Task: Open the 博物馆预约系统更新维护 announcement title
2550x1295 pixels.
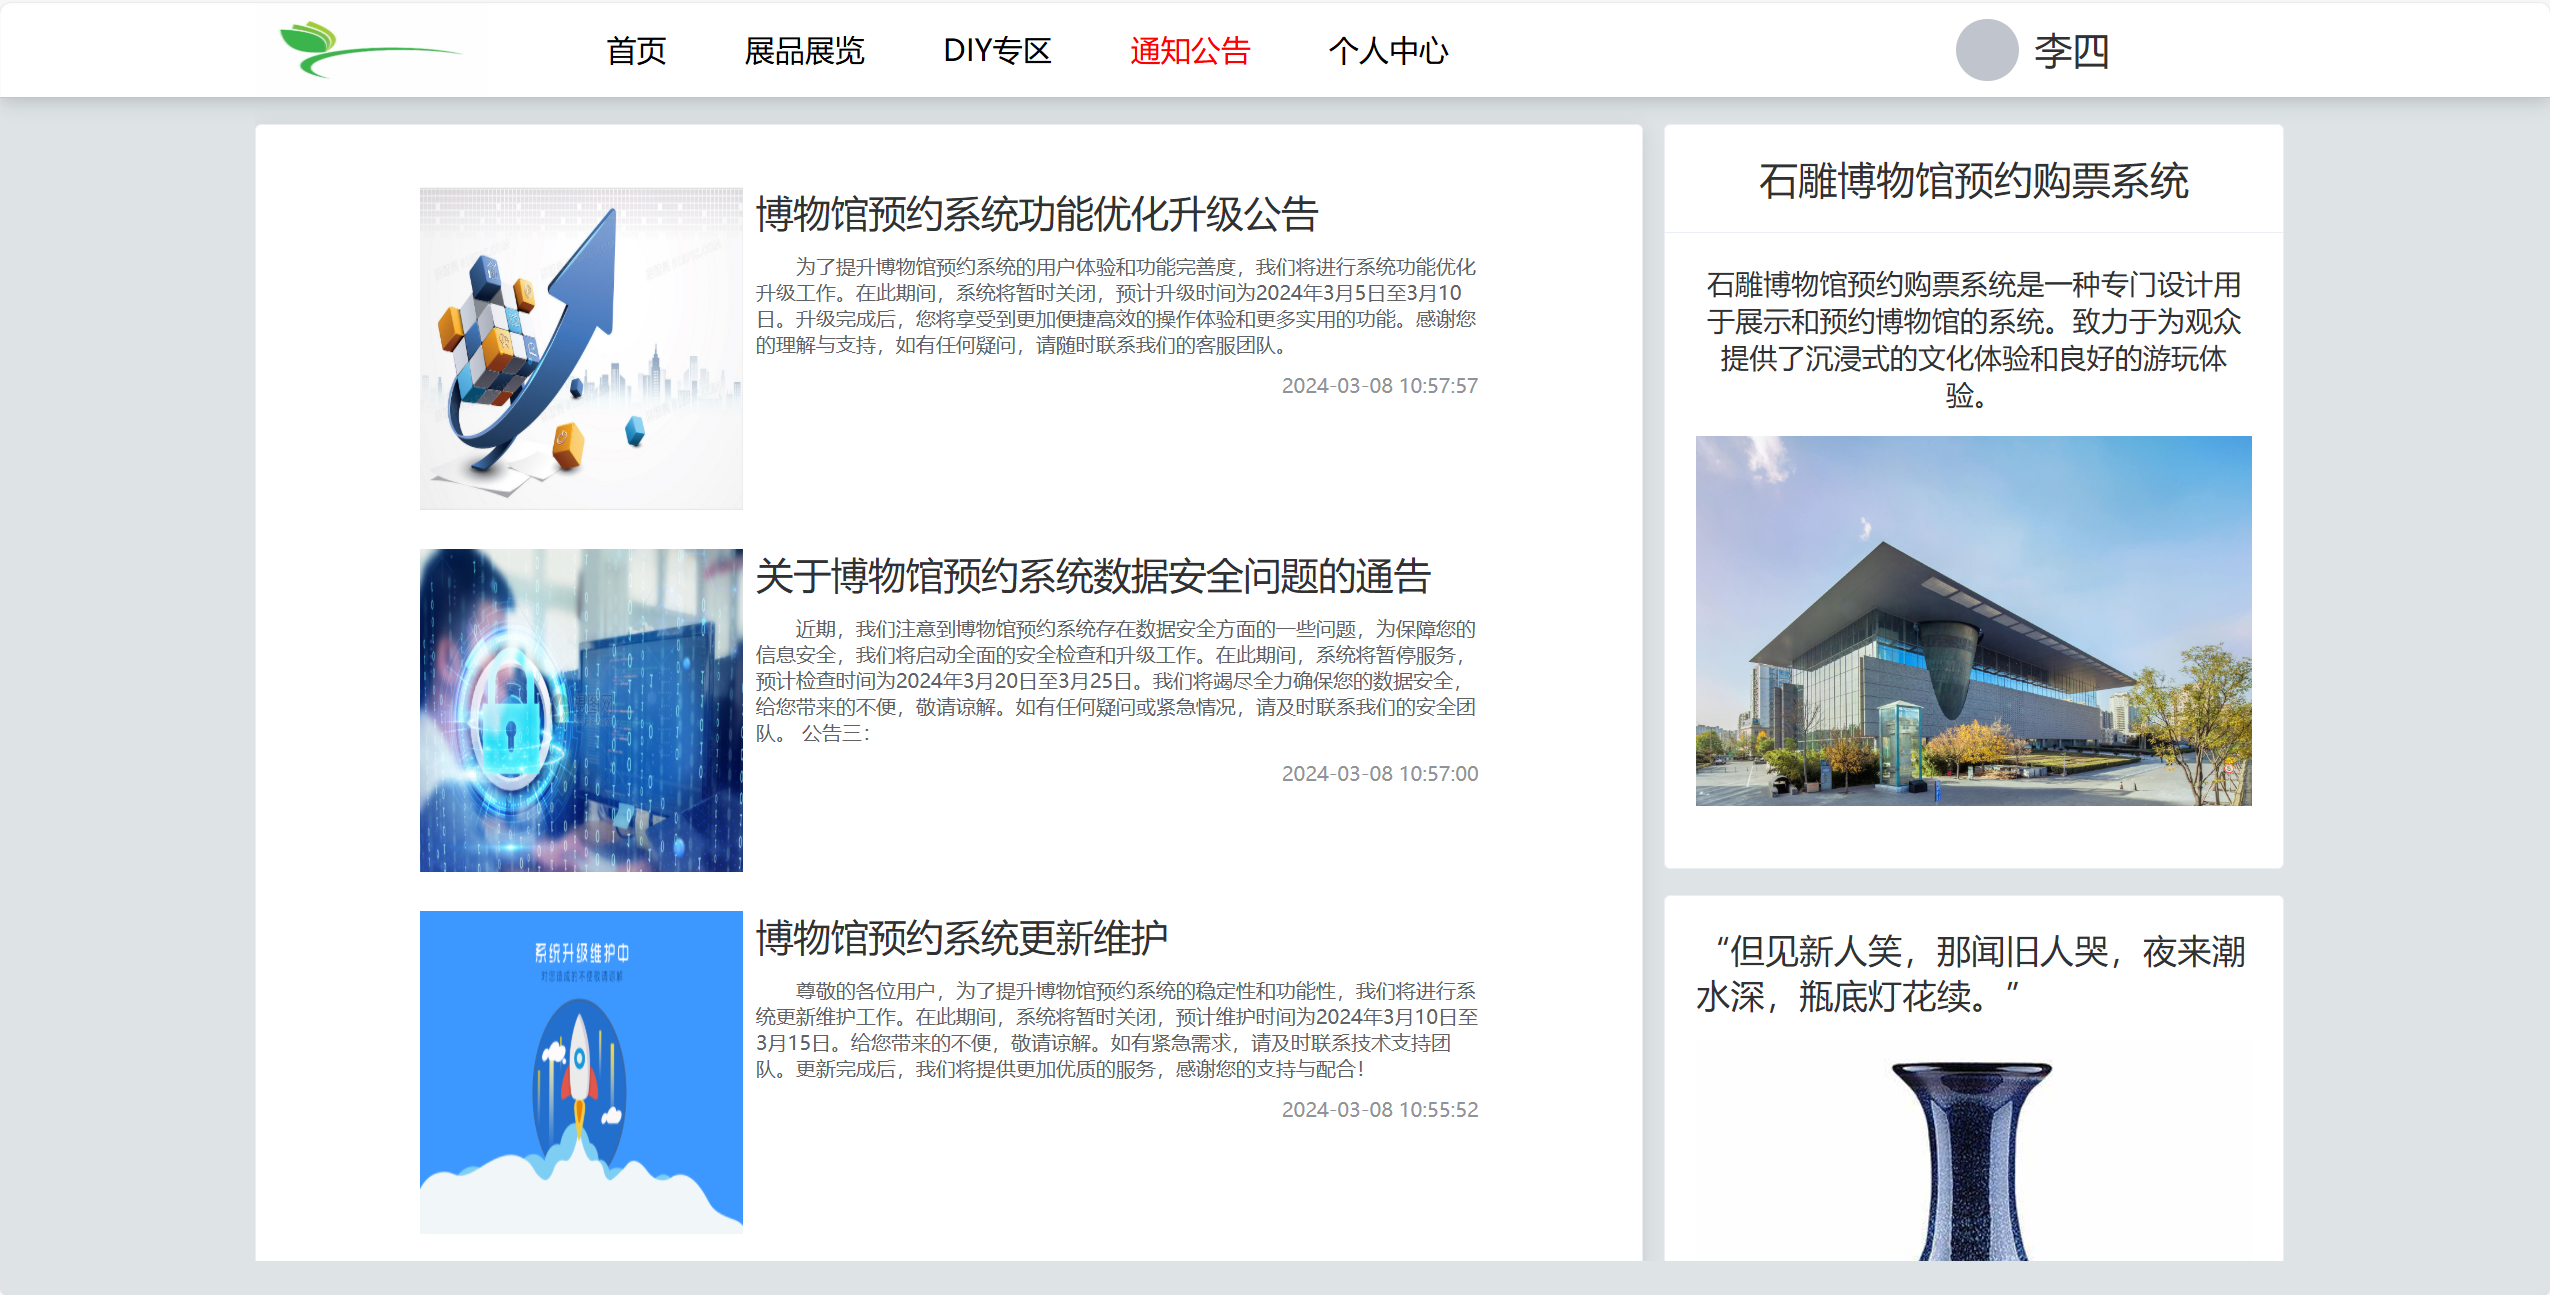Action: click(x=961, y=938)
